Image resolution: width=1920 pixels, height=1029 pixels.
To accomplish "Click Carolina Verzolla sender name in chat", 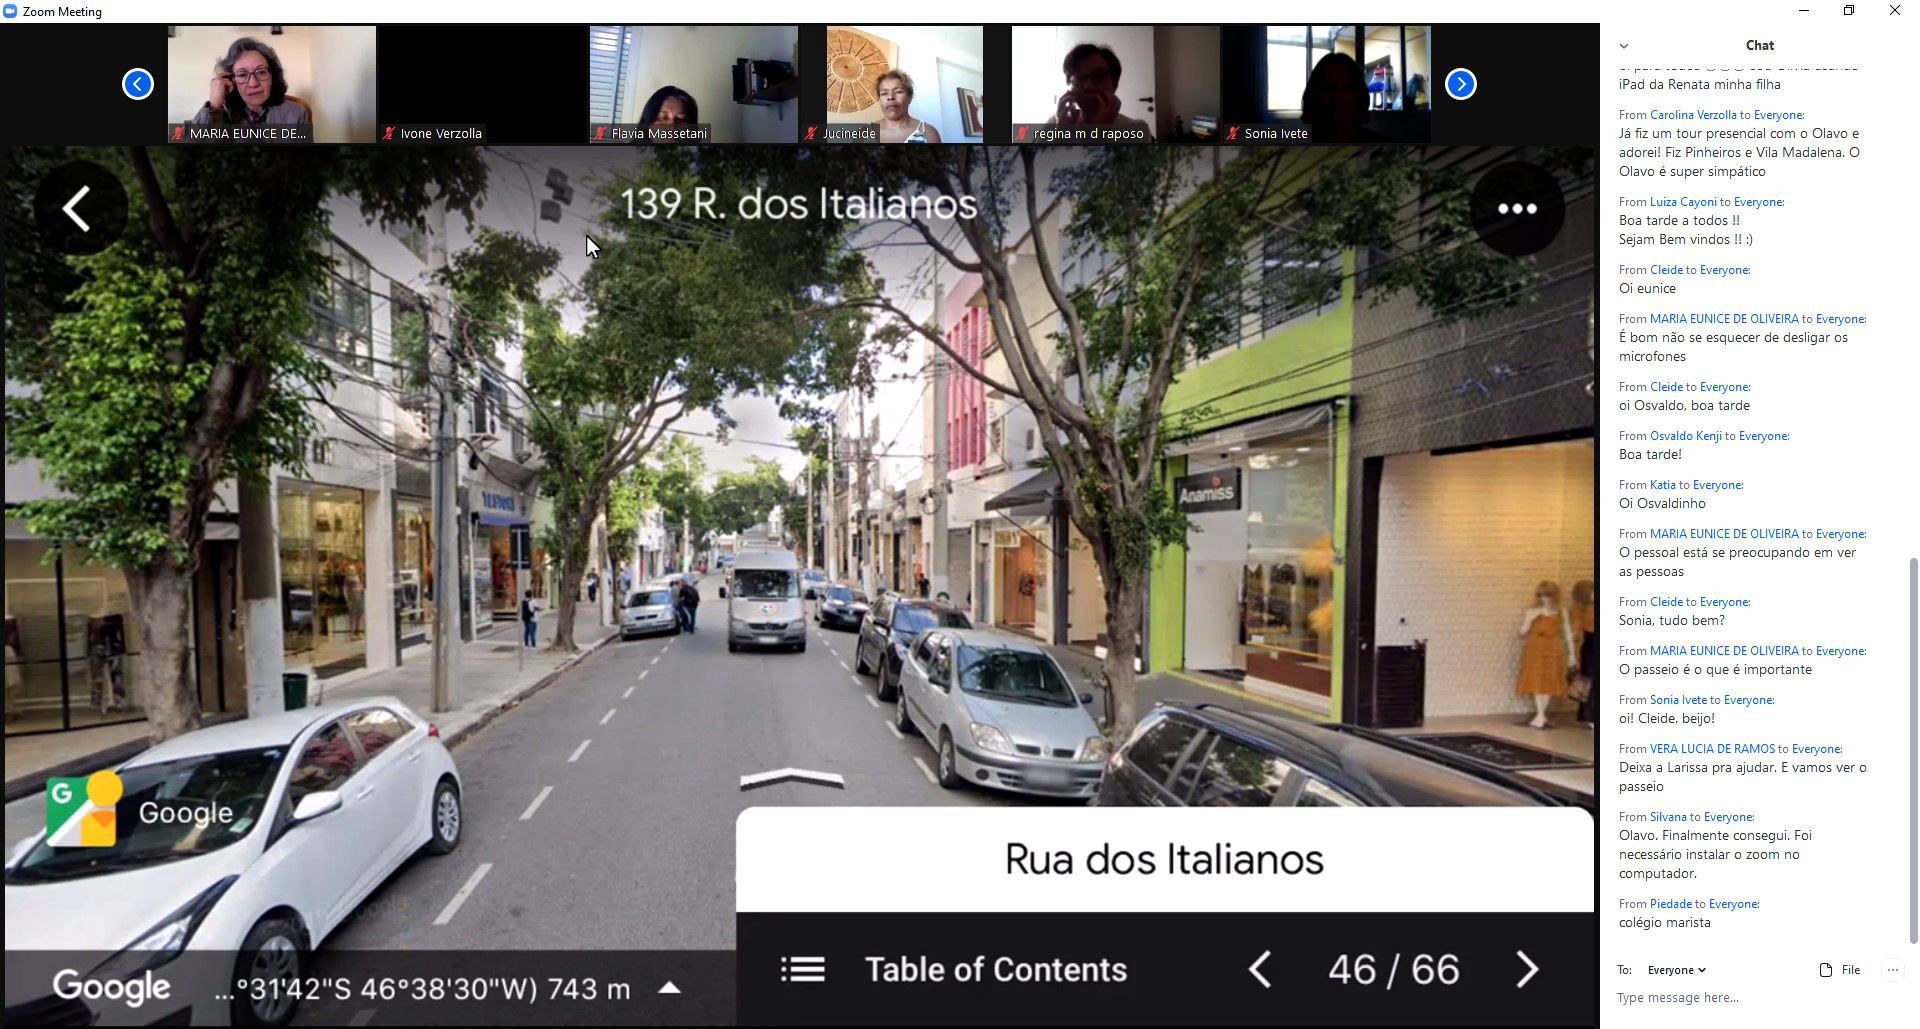I will [x=1692, y=115].
